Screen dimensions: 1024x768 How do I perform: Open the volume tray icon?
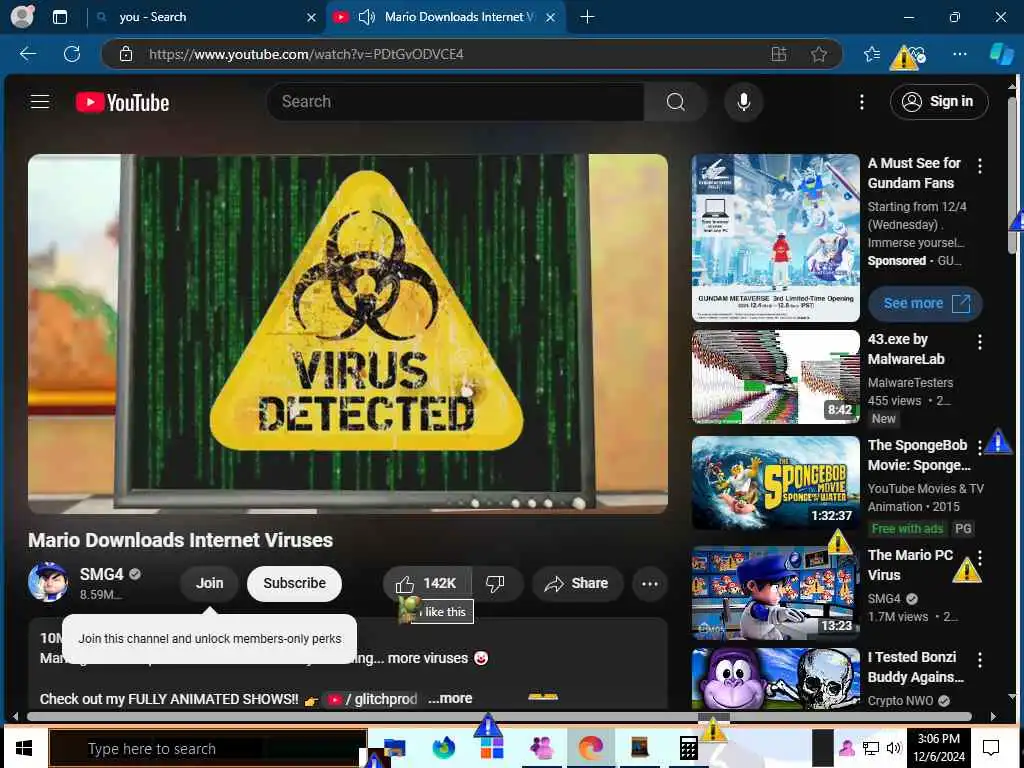893,748
